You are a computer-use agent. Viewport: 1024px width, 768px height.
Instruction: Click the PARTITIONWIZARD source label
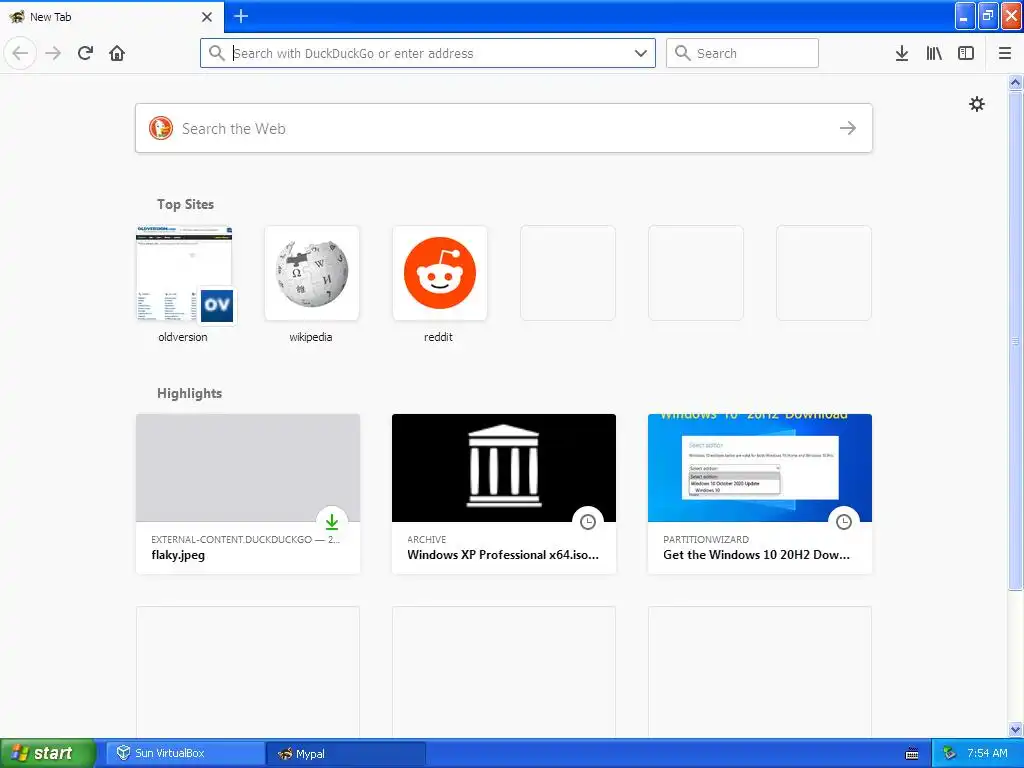706,539
